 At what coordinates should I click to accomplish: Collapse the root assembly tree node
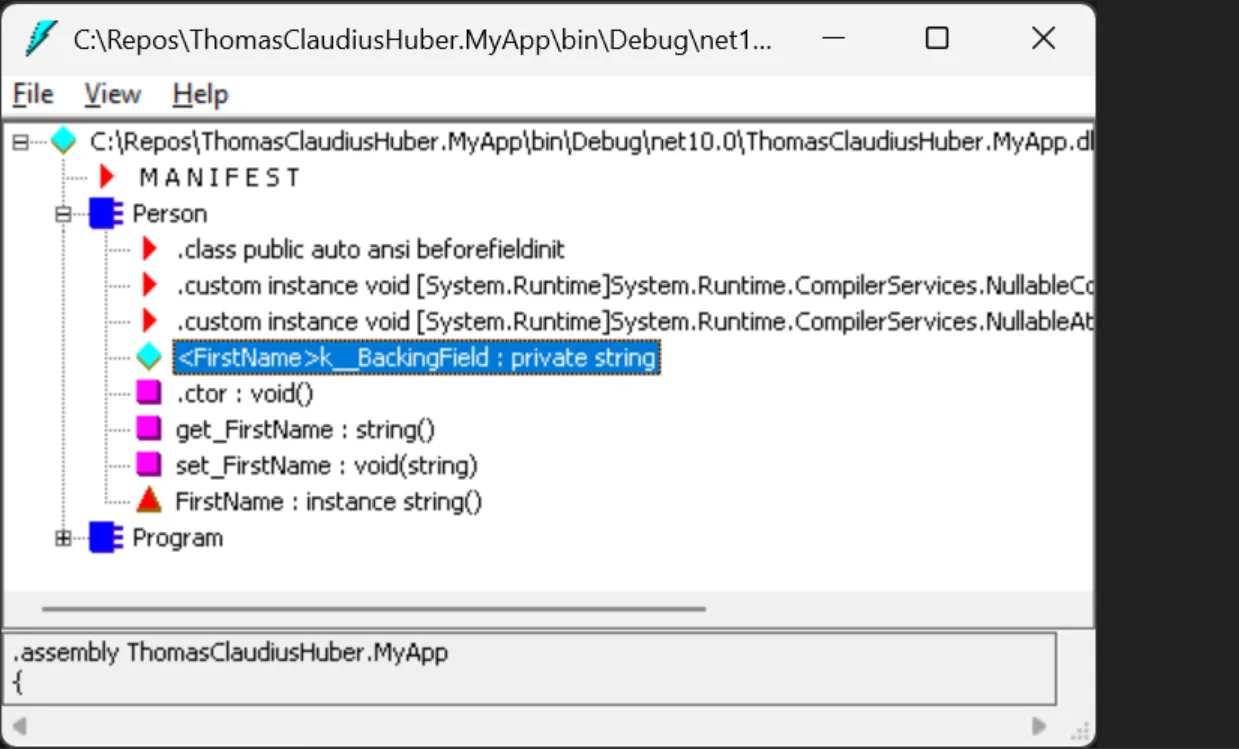tap(20, 142)
